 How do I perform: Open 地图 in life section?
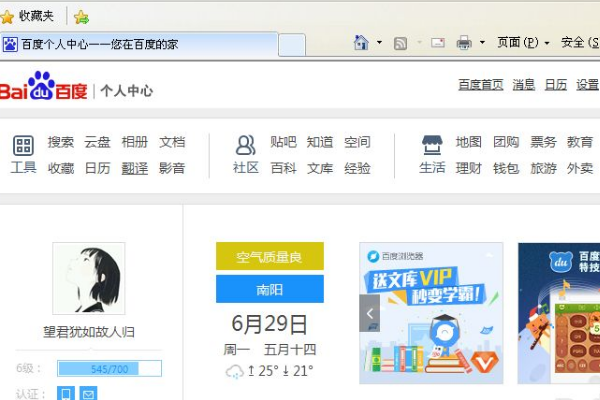click(x=468, y=142)
